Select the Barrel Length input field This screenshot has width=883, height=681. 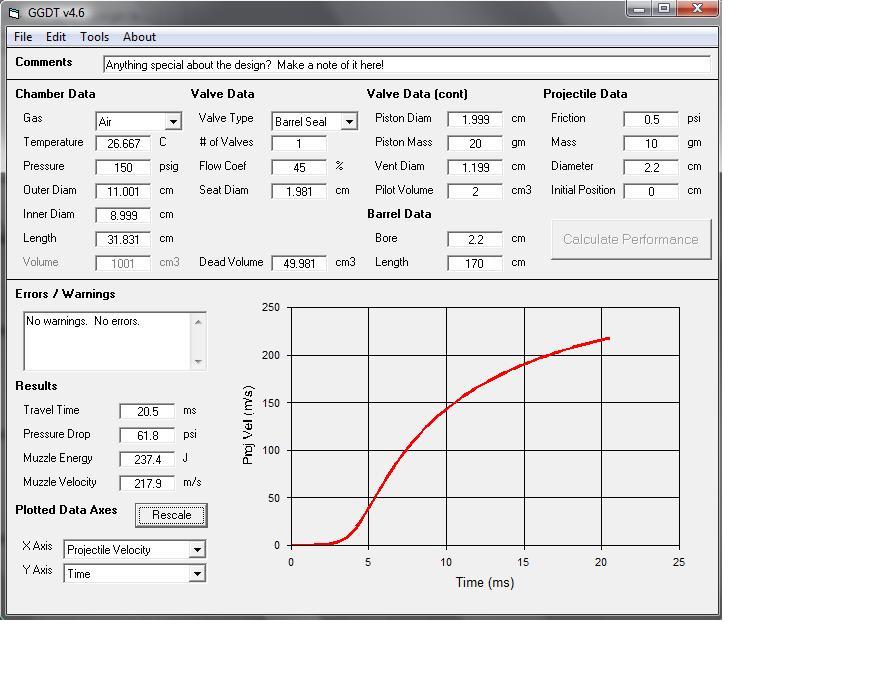(474, 263)
